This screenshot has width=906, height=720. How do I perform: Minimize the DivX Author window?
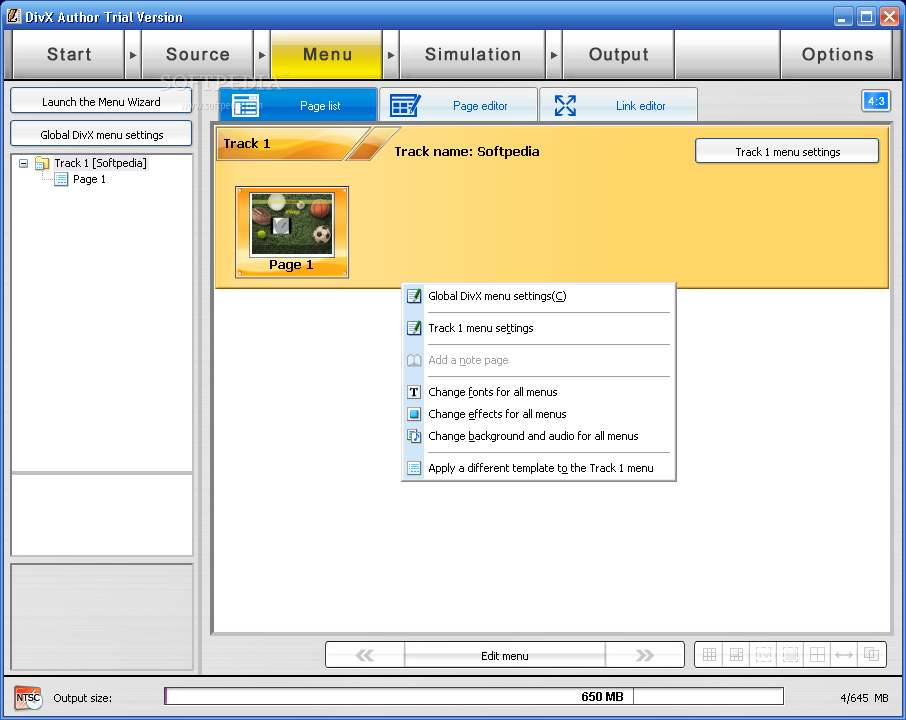click(843, 17)
